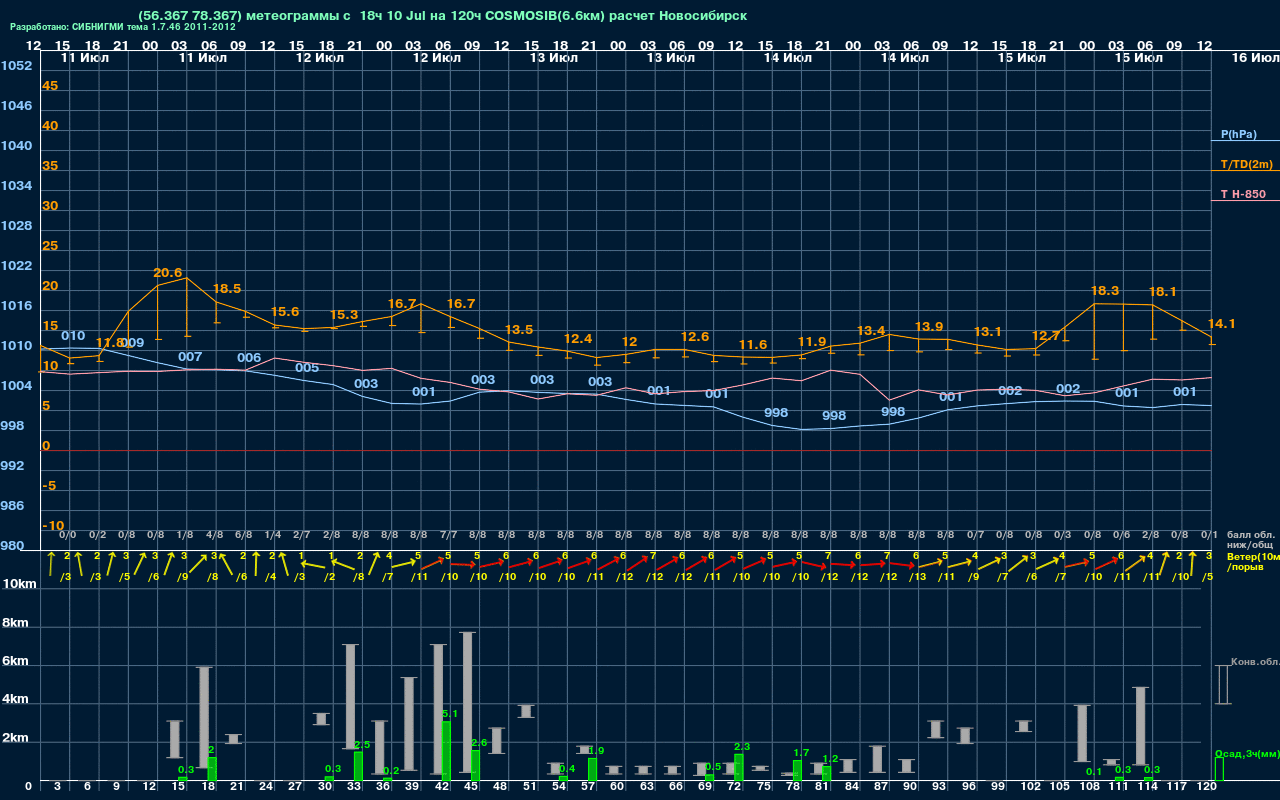Click the 0/1 cloud cover value
The width and height of the screenshot is (1280, 800).
[1209, 536]
